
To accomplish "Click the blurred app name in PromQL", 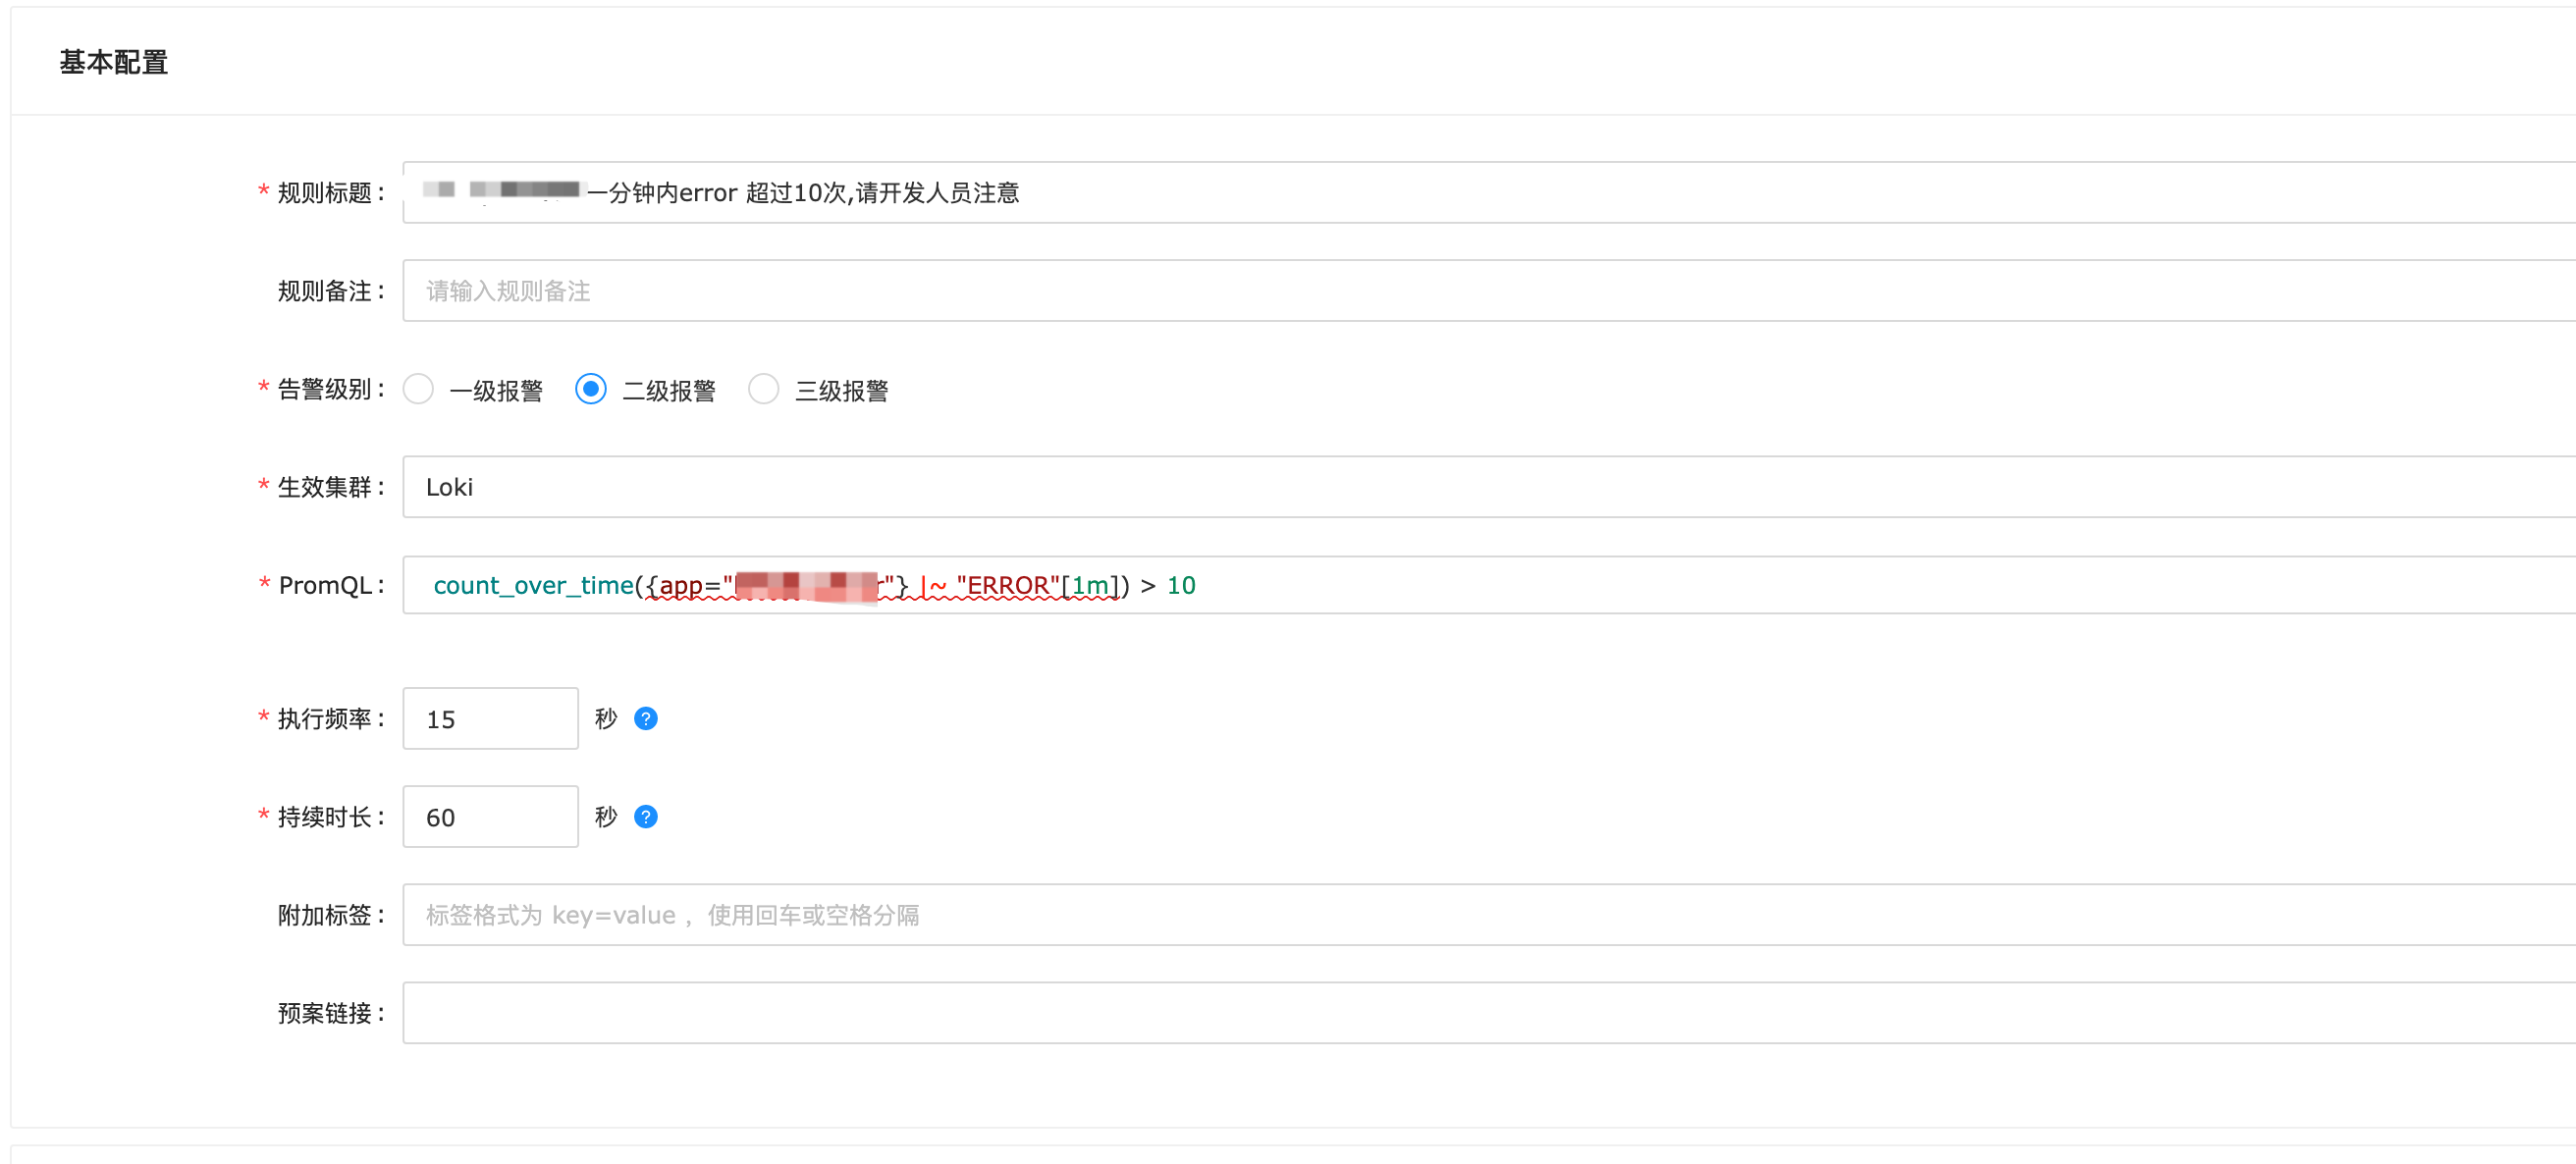I will pyautogui.click(x=805, y=585).
